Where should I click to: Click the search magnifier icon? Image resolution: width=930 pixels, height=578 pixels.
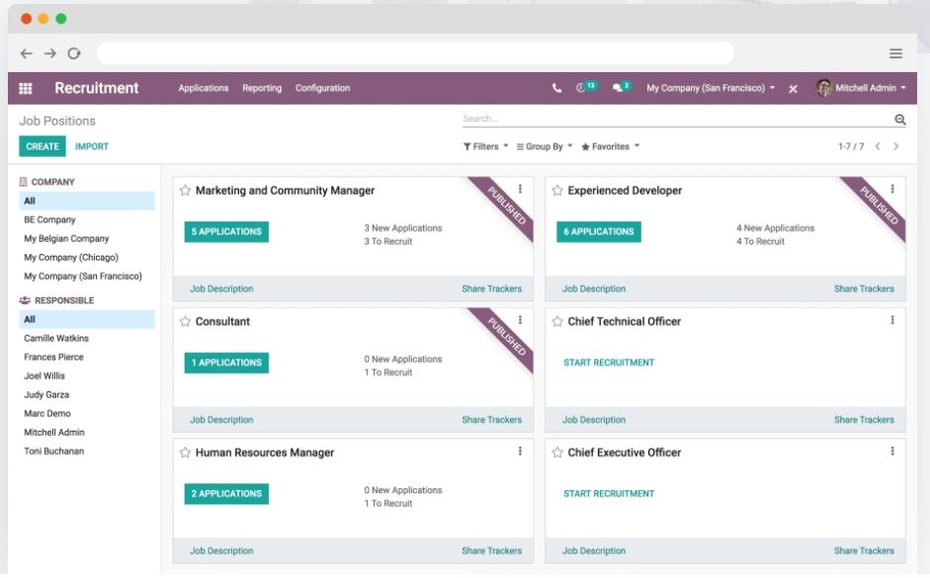(x=899, y=120)
